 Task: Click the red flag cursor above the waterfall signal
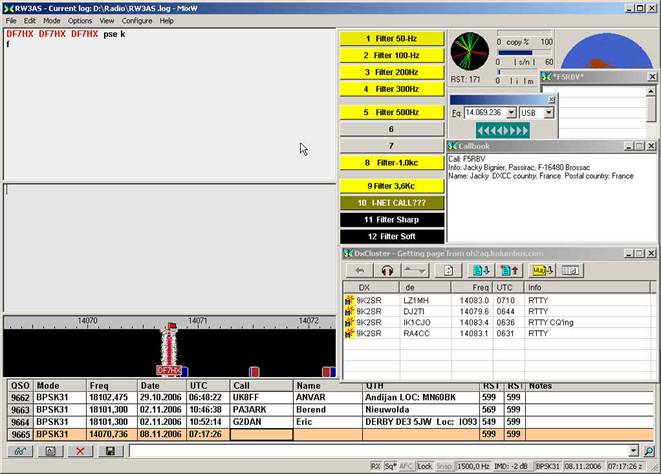[171, 326]
